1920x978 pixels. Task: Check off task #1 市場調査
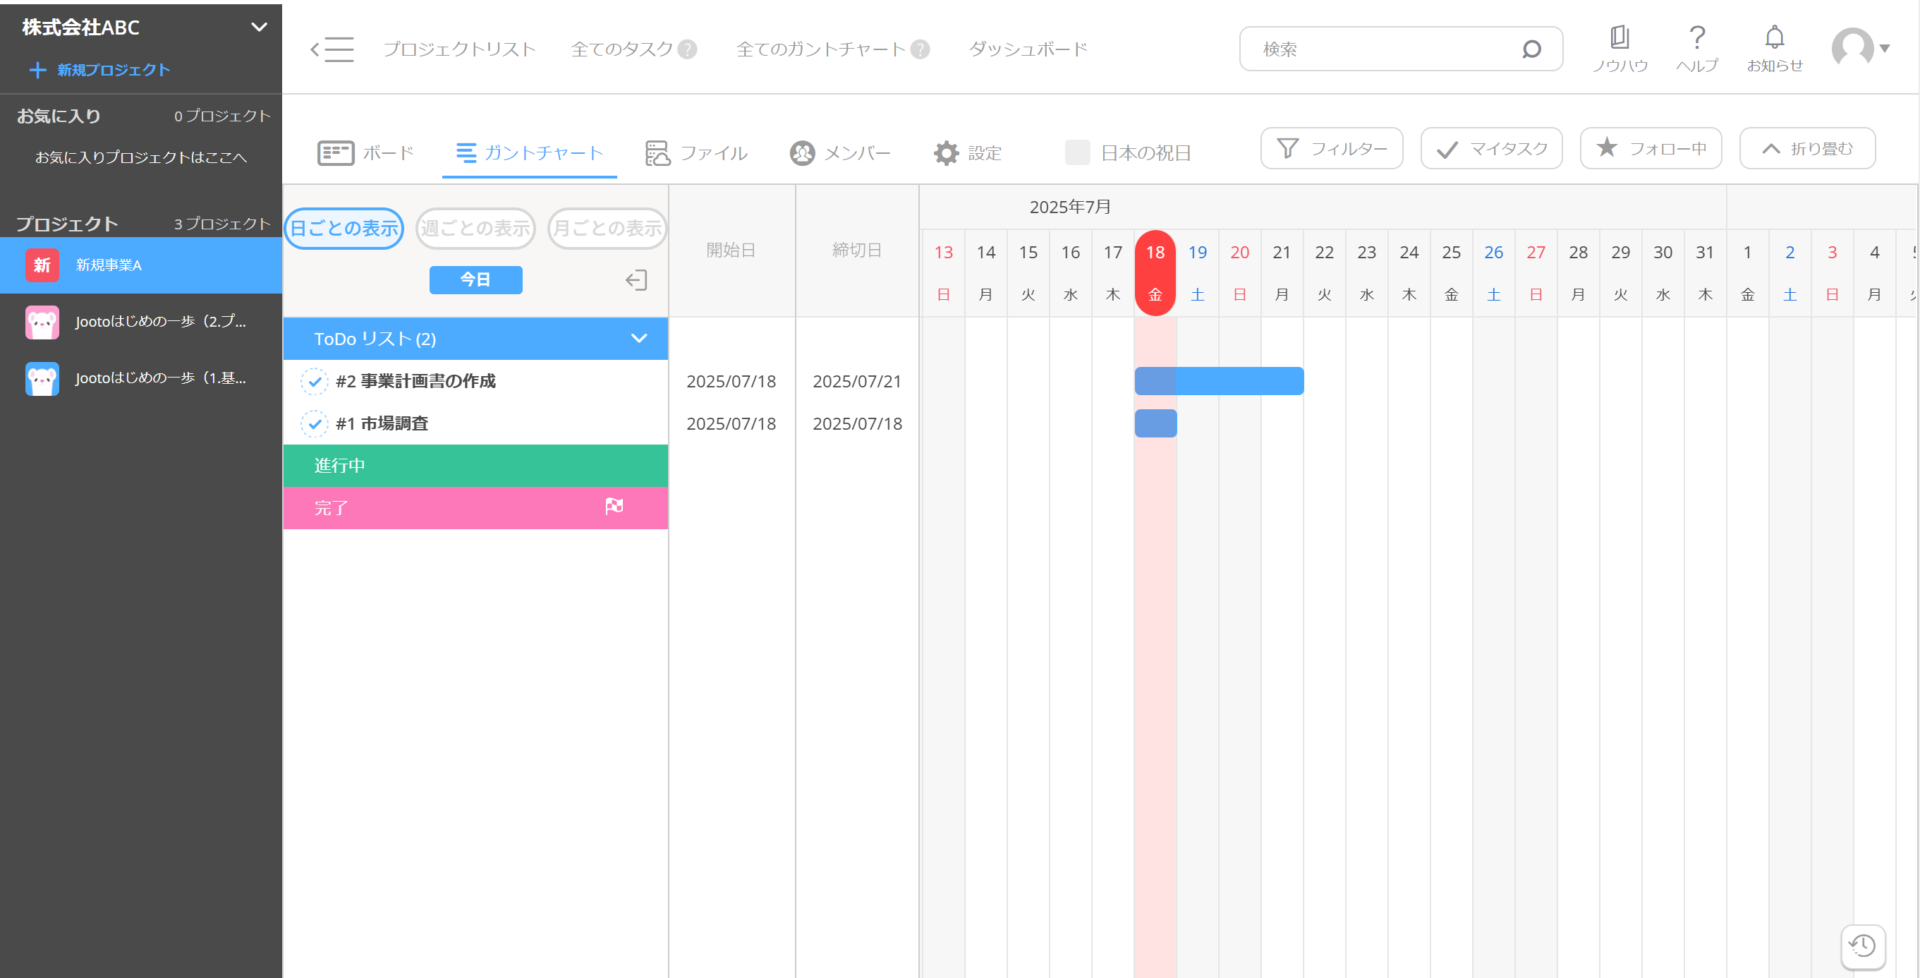(x=314, y=424)
